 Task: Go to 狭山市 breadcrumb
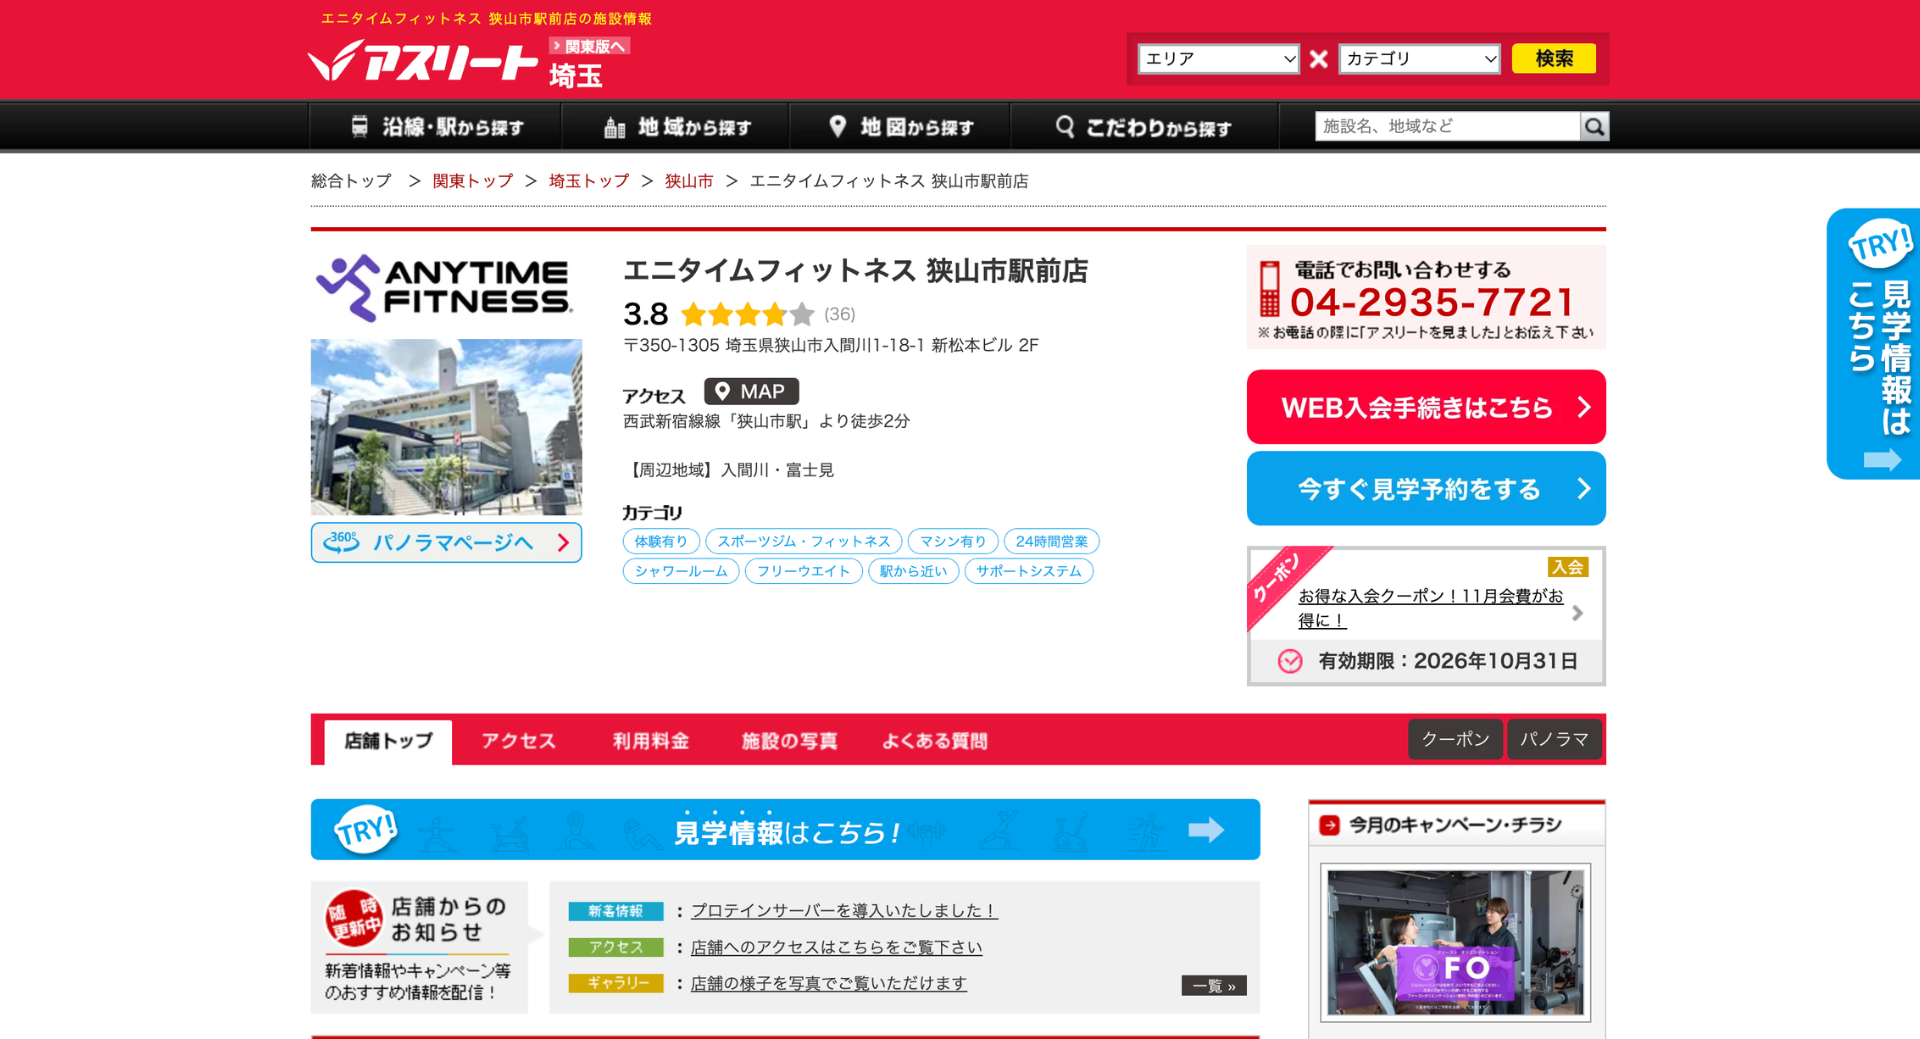pyautogui.click(x=689, y=181)
